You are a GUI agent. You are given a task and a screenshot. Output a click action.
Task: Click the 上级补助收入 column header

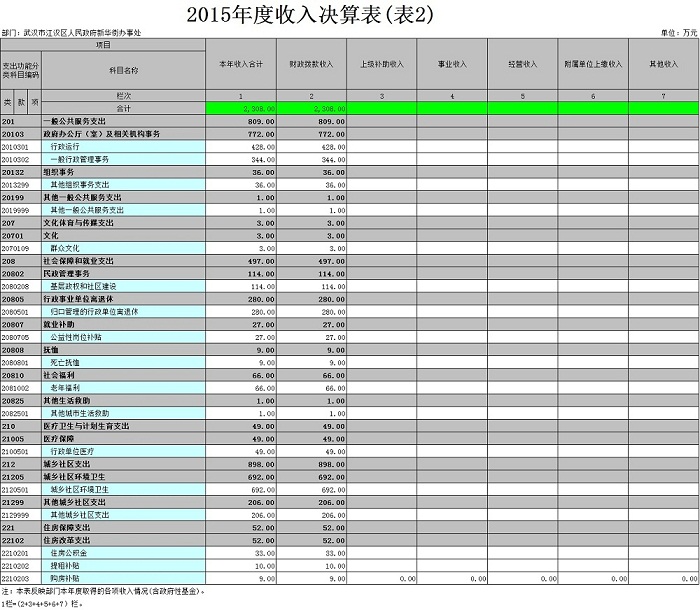tap(381, 64)
